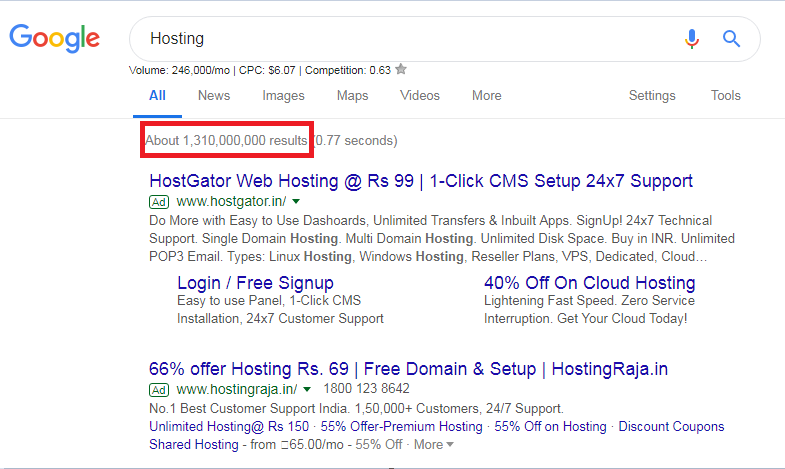Expand dropdown arrow beside www.hostingraja.in

point(307,389)
